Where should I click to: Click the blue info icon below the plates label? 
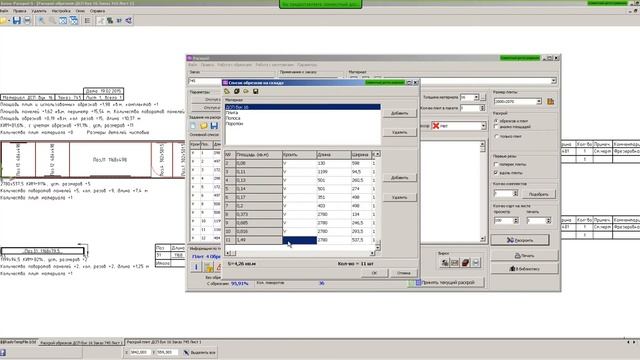196,267
